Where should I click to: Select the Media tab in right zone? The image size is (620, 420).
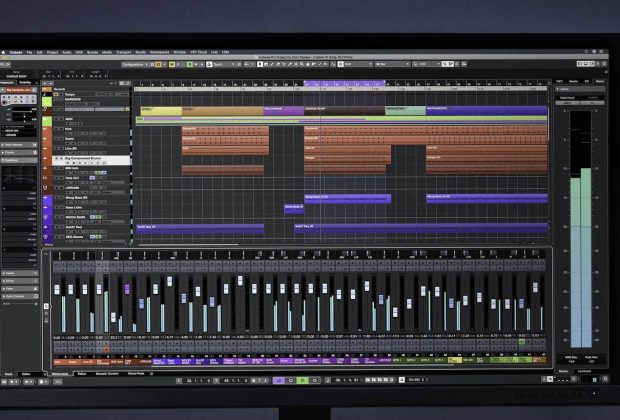pyautogui.click(x=573, y=81)
